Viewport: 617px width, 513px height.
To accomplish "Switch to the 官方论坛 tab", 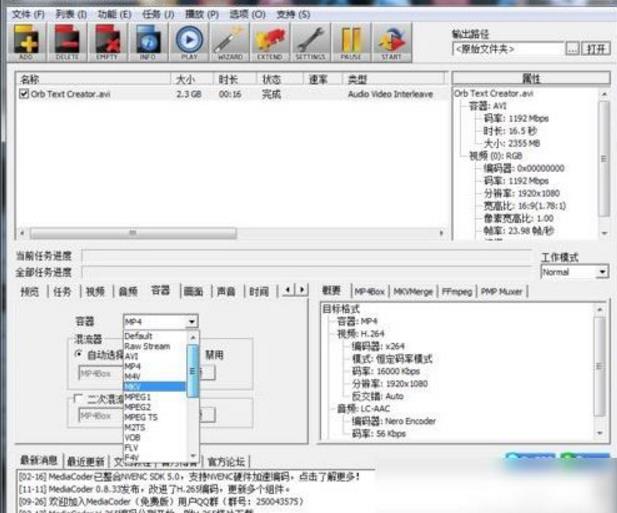I will click(x=226, y=461).
